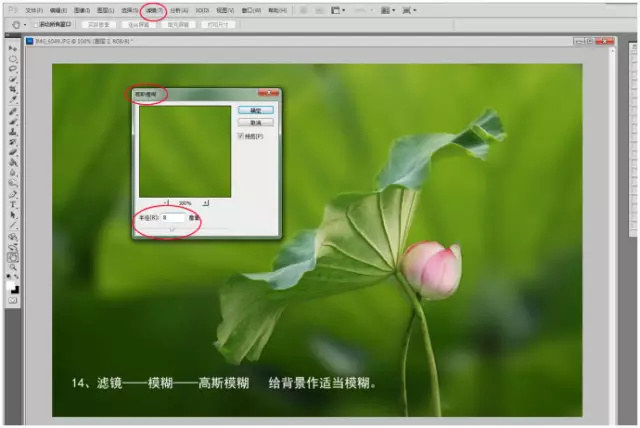This screenshot has height=428, width=640.
Task: Click the 实际像素 button in options bar
Action: tap(99, 25)
